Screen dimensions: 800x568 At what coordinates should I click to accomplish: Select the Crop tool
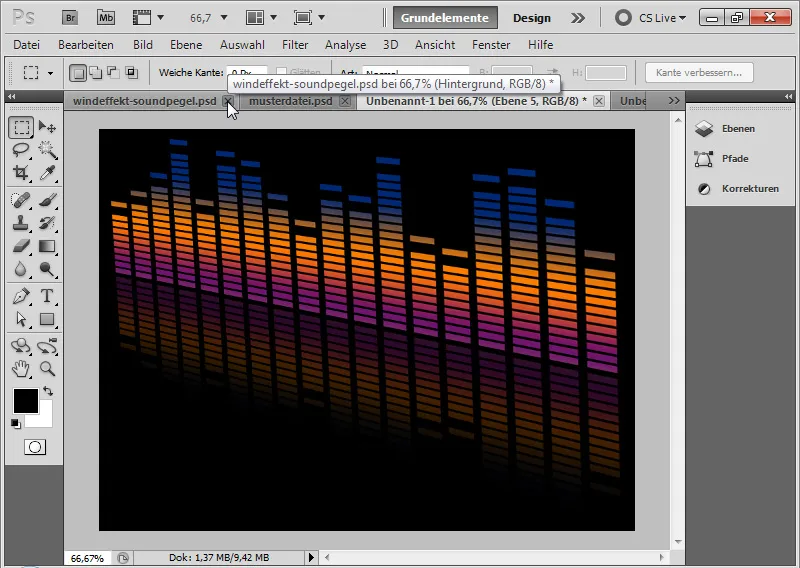point(21,173)
